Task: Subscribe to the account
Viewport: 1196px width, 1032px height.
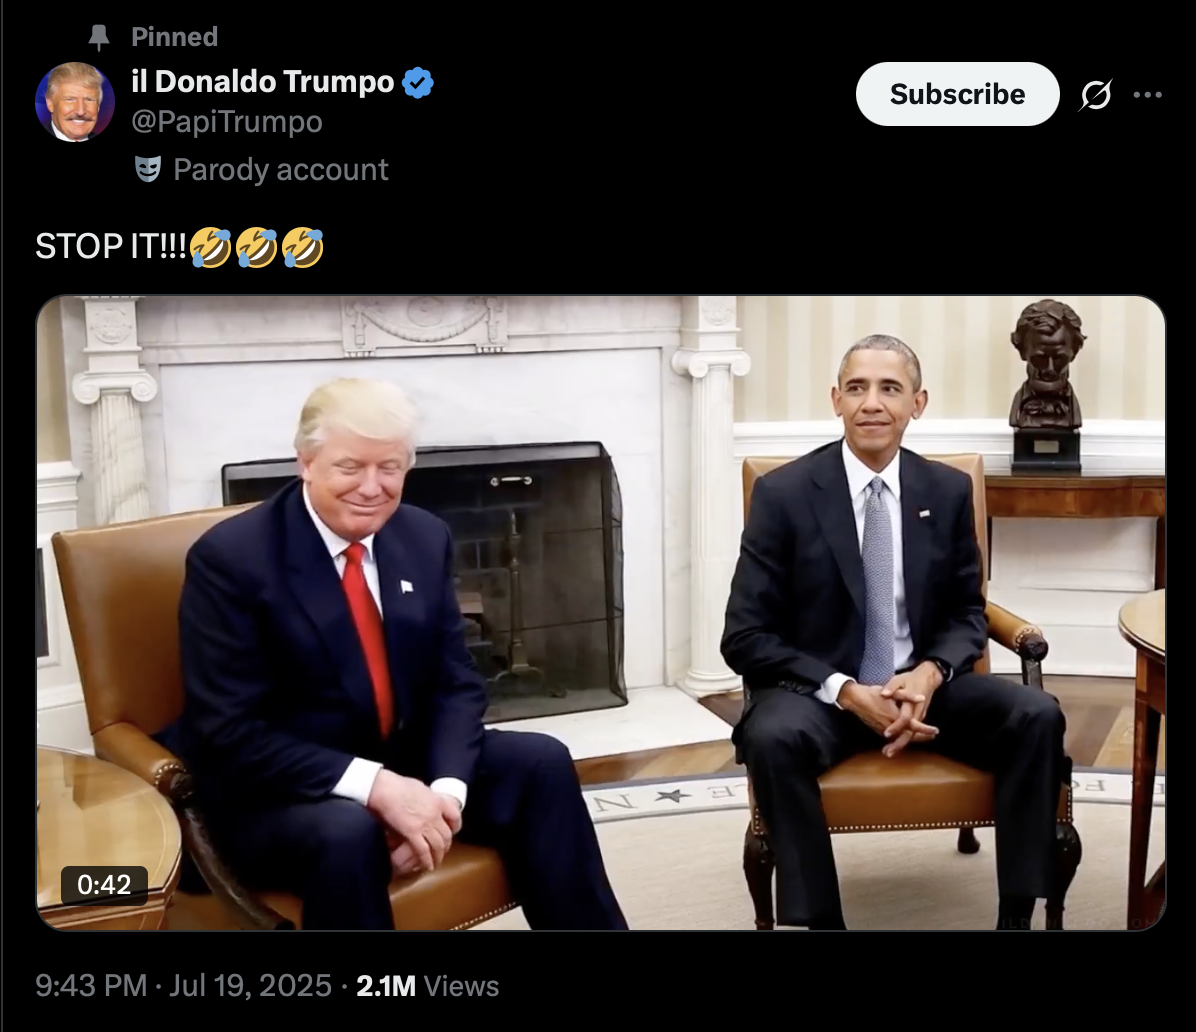Action: tap(957, 94)
